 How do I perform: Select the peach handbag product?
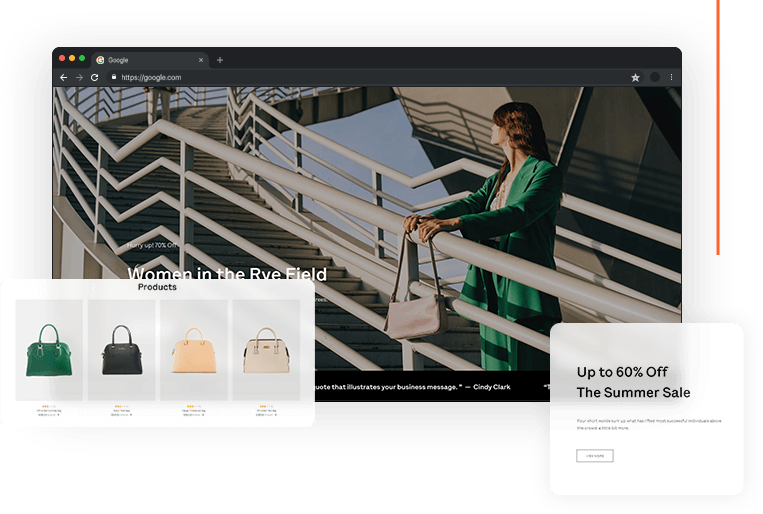tap(193, 350)
